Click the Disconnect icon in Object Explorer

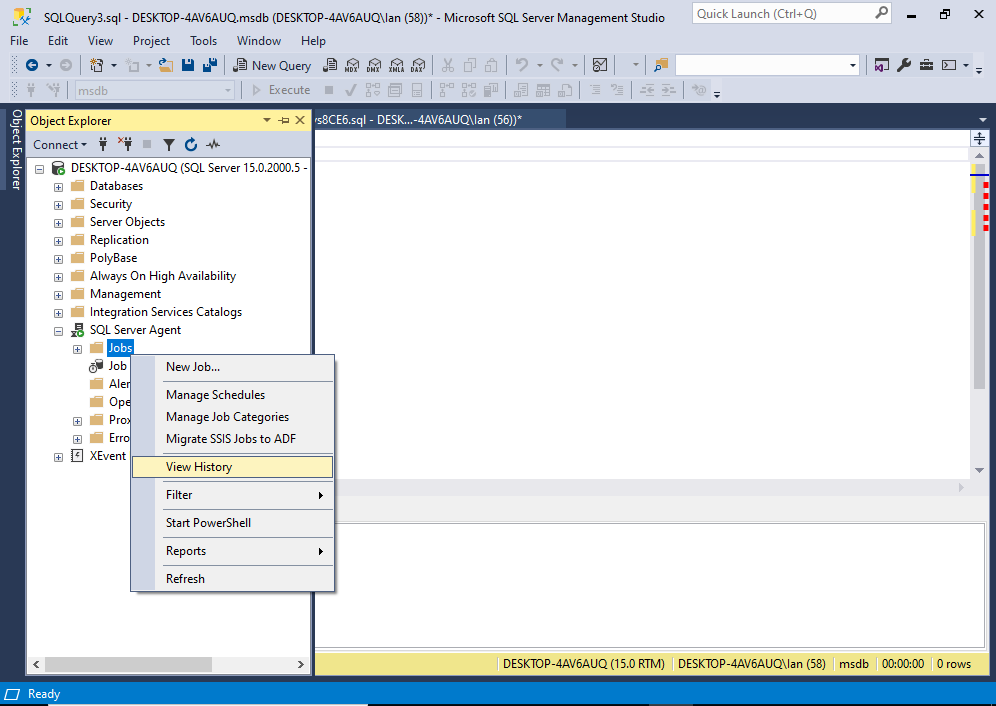[125, 145]
